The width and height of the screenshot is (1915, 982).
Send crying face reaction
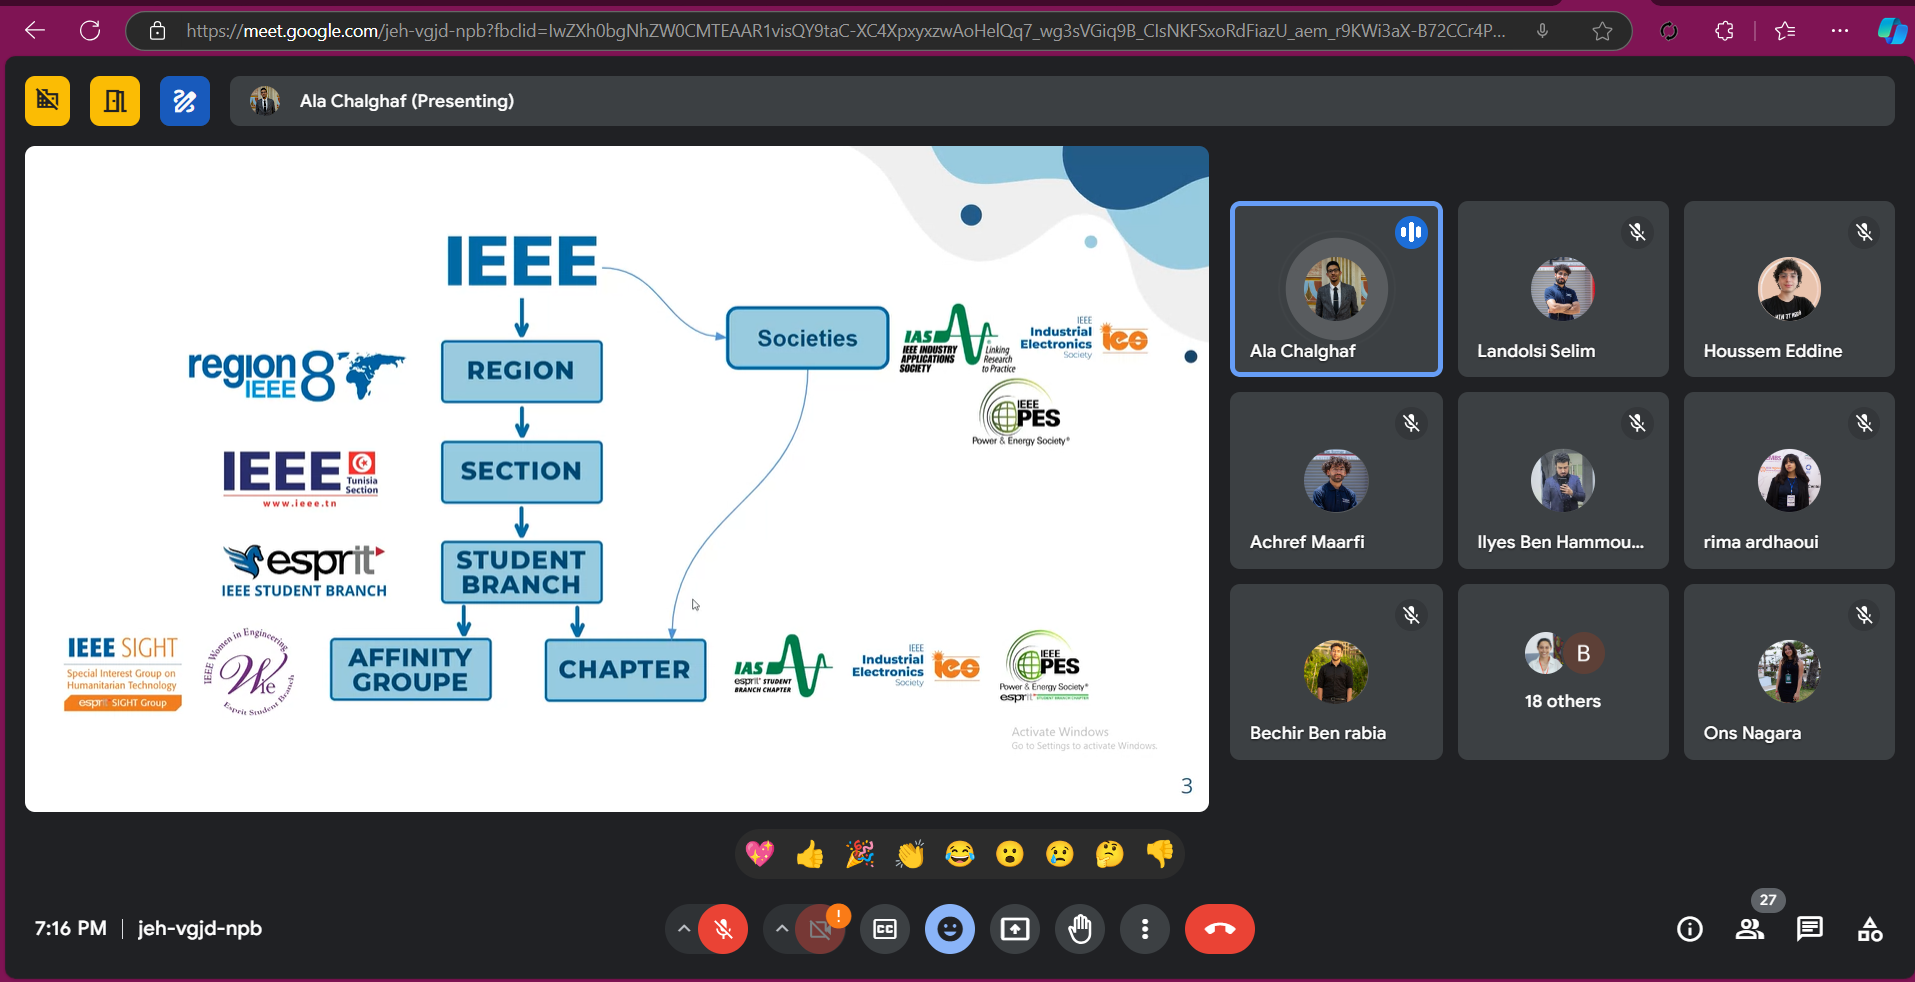tap(1060, 854)
